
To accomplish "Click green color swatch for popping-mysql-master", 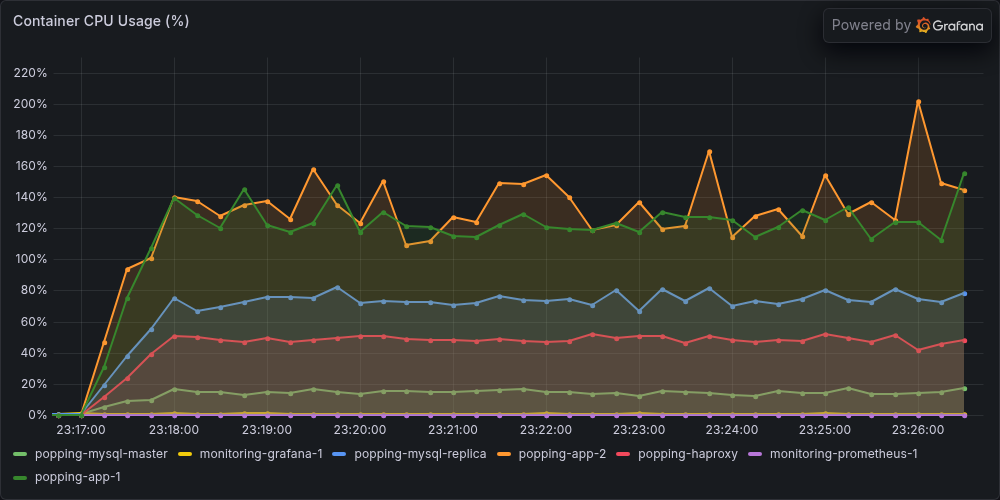I will [x=21, y=455].
